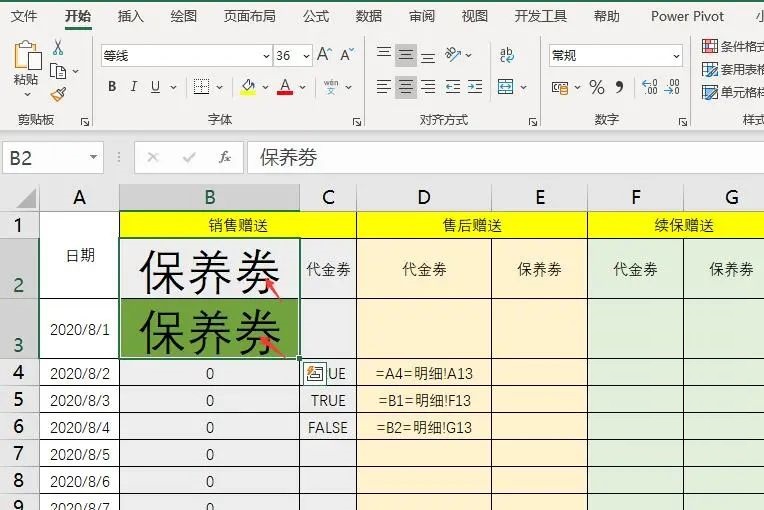Toggle Underline formatting
Image resolution: width=764 pixels, height=510 pixels.
point(155,87)
